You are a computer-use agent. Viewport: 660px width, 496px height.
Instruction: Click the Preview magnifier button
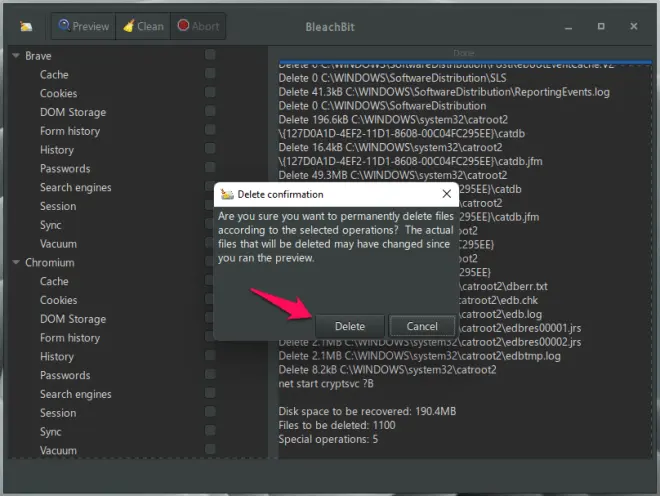tap(84, 26)
